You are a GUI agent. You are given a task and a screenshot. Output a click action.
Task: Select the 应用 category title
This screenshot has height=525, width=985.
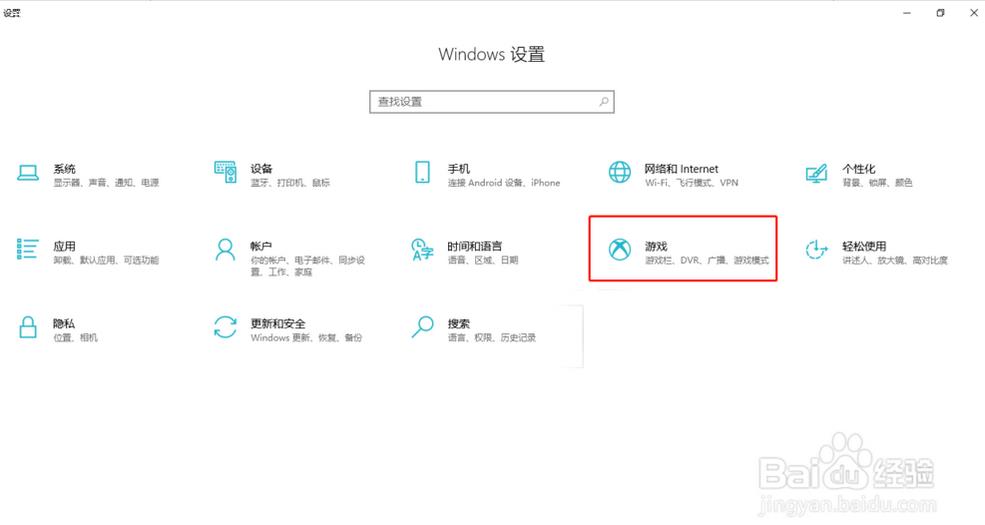click(x=65, y=246)
